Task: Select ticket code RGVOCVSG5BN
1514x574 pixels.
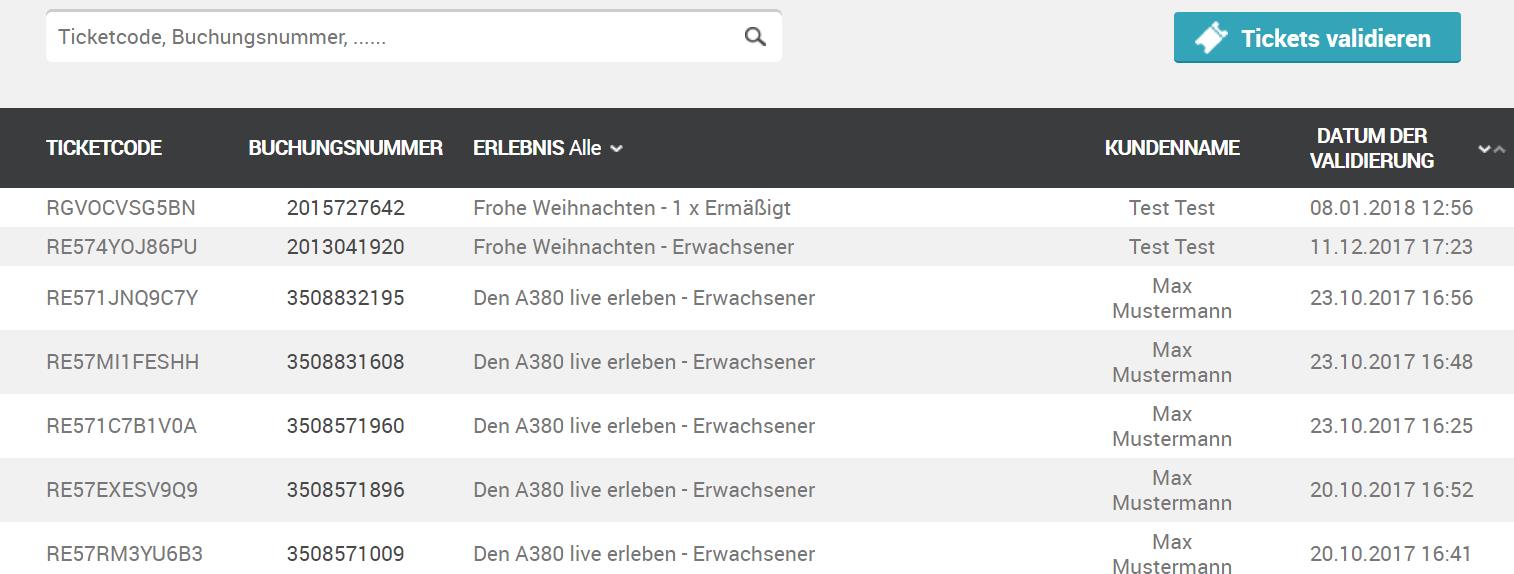Action: coord(121,208)
